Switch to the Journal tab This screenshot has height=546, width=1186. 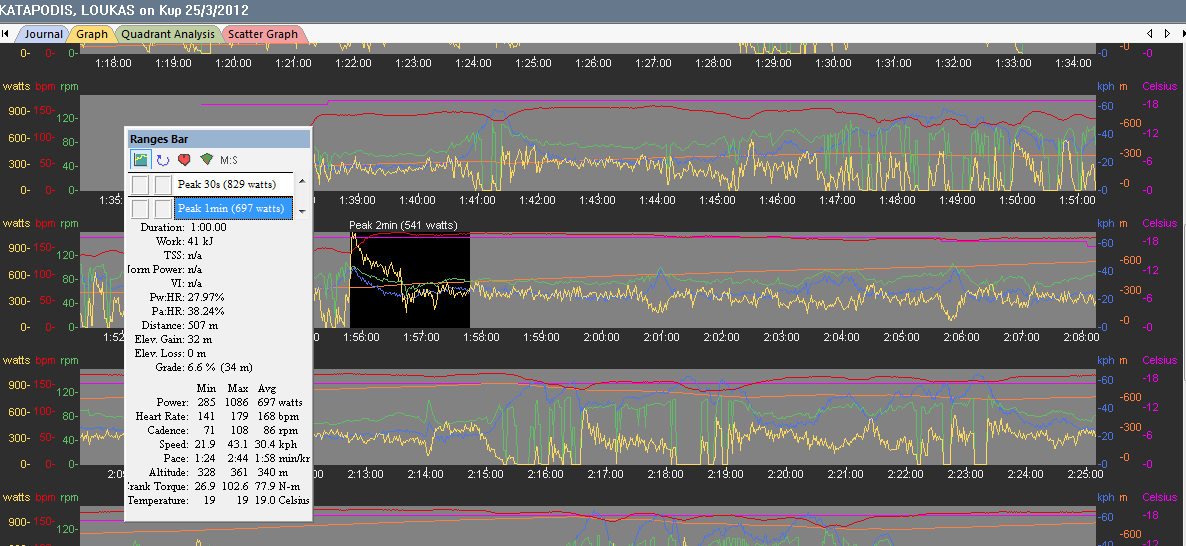pyautogui.click(x=42, y=34)
